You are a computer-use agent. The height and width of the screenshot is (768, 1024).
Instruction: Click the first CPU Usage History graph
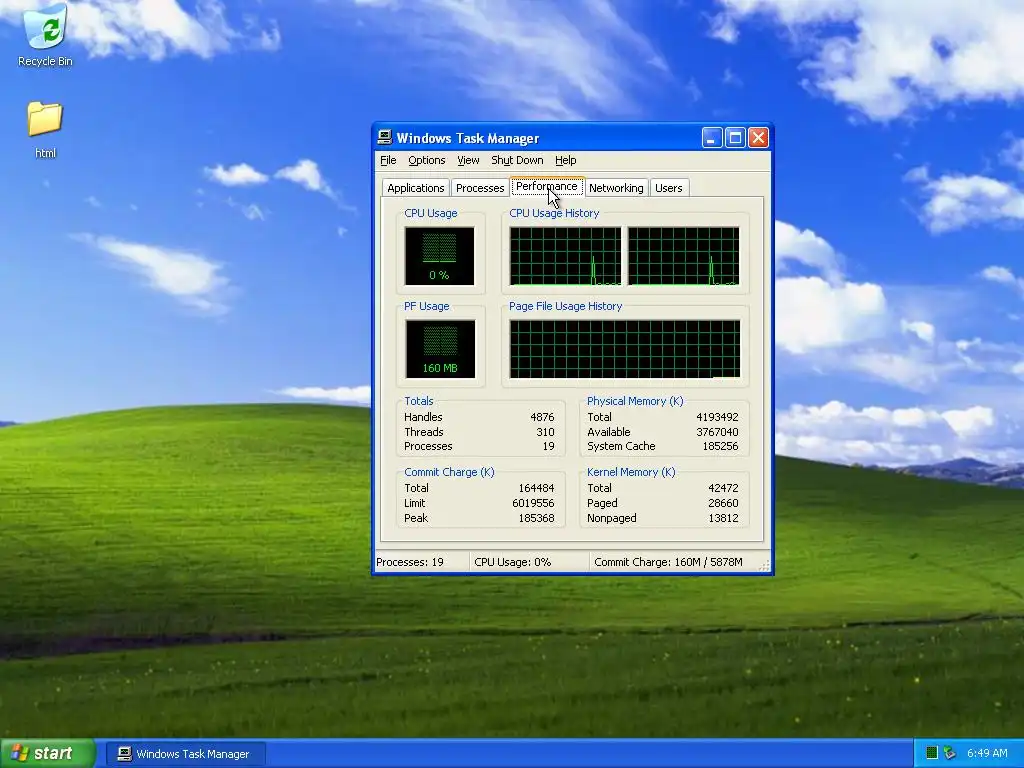coord(566,256)
